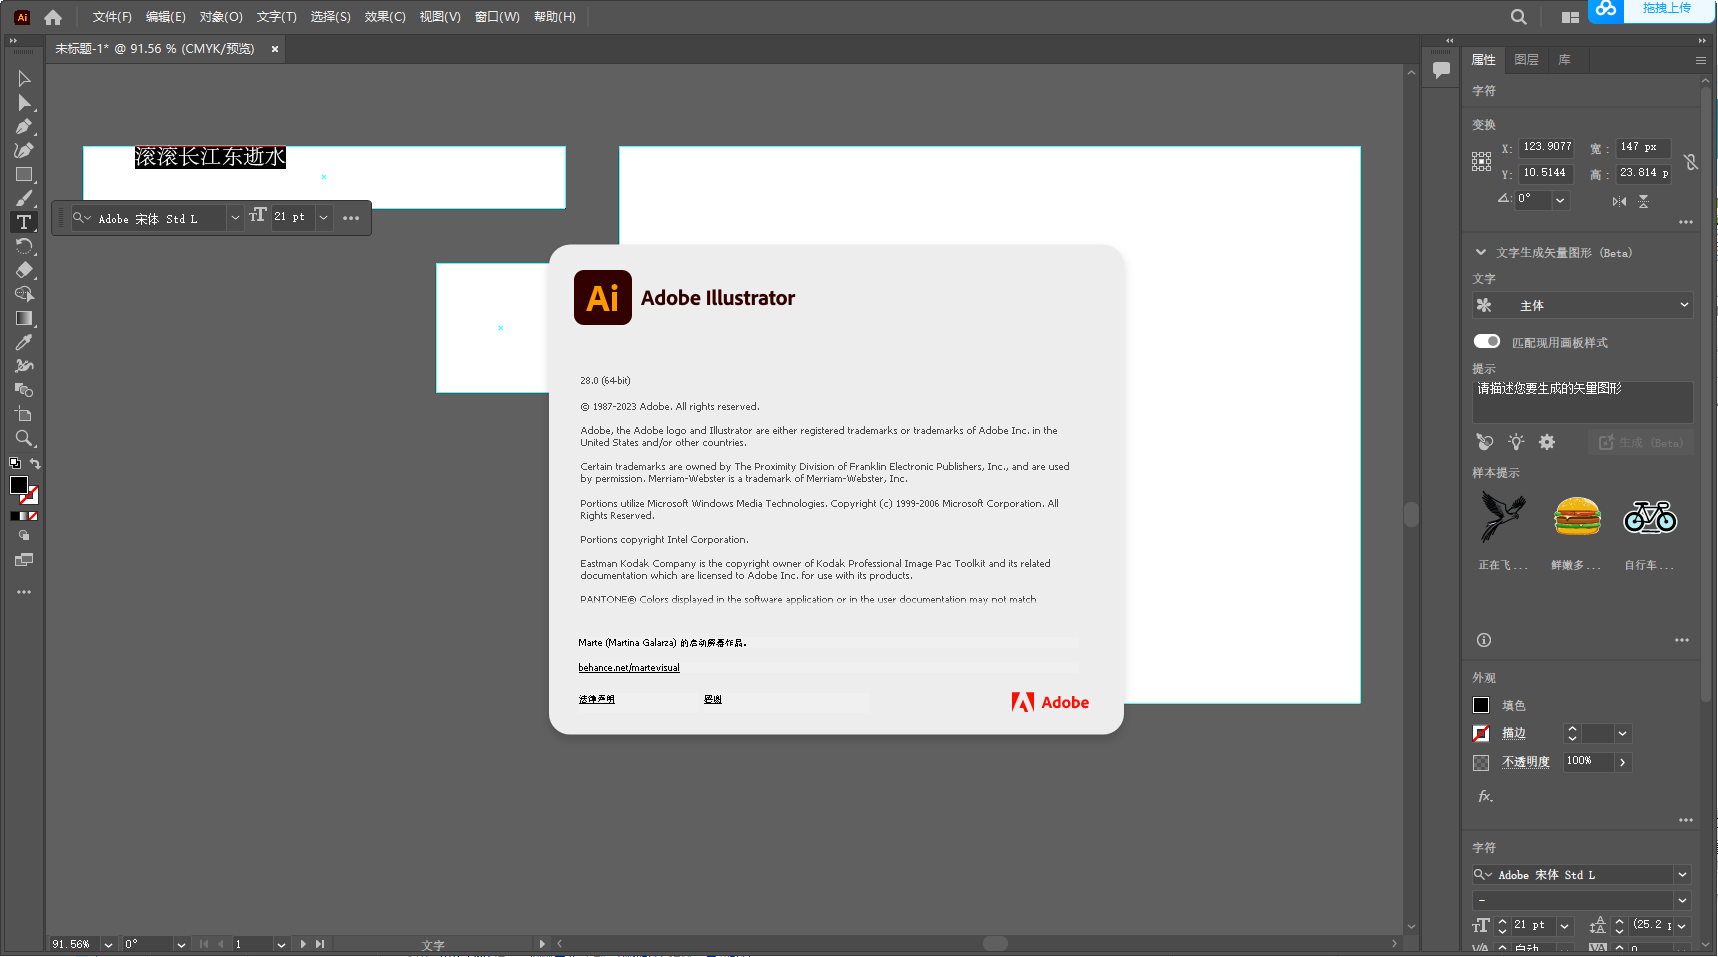Open the search magnifier at top

(x=1518, y=17)
